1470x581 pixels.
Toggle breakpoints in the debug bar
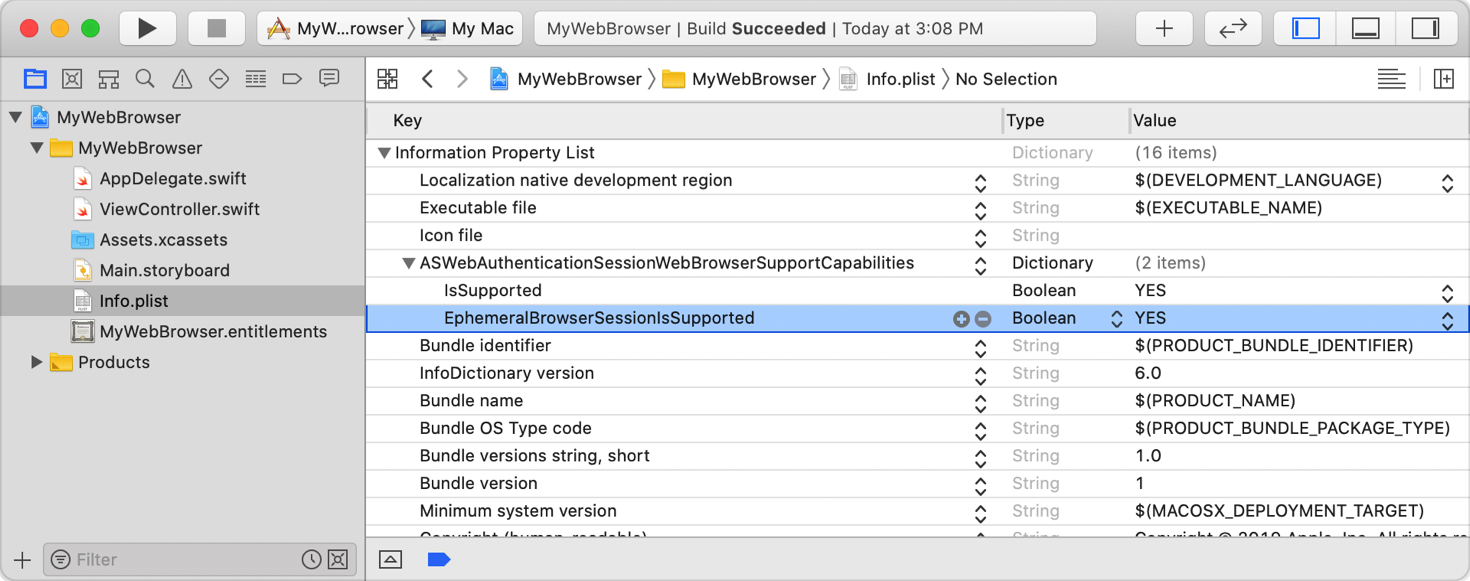click(439, 560)
